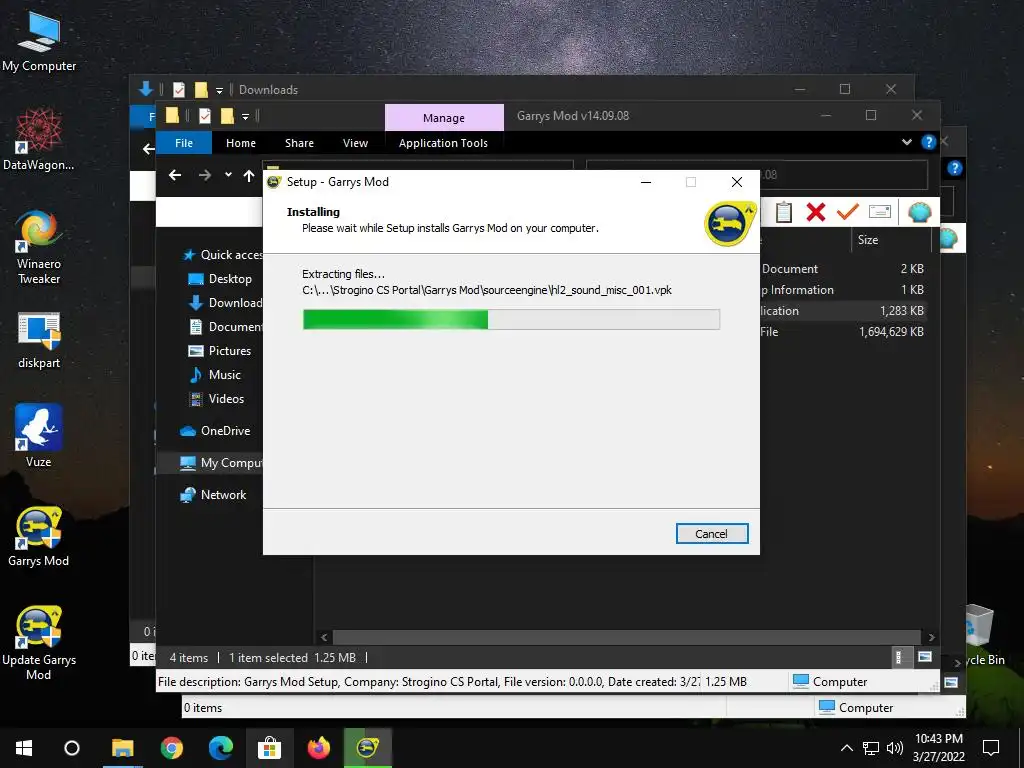The width and height of the screenshot is (1024, 768).
Task: Go forward in the Garrys Mod v14.09.08 window
Action: coord(204,175)
